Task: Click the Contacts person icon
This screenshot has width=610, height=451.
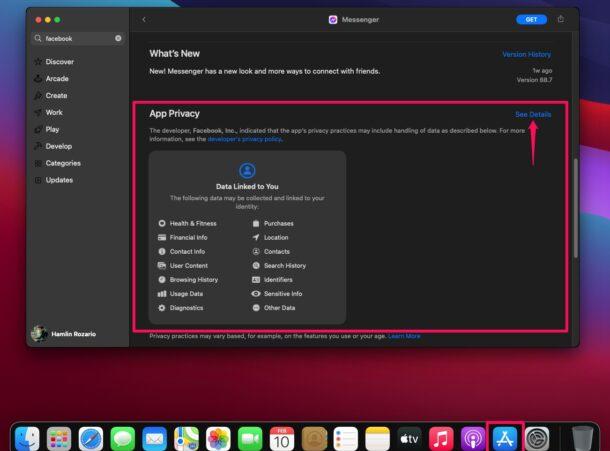Action: [256, 251]
